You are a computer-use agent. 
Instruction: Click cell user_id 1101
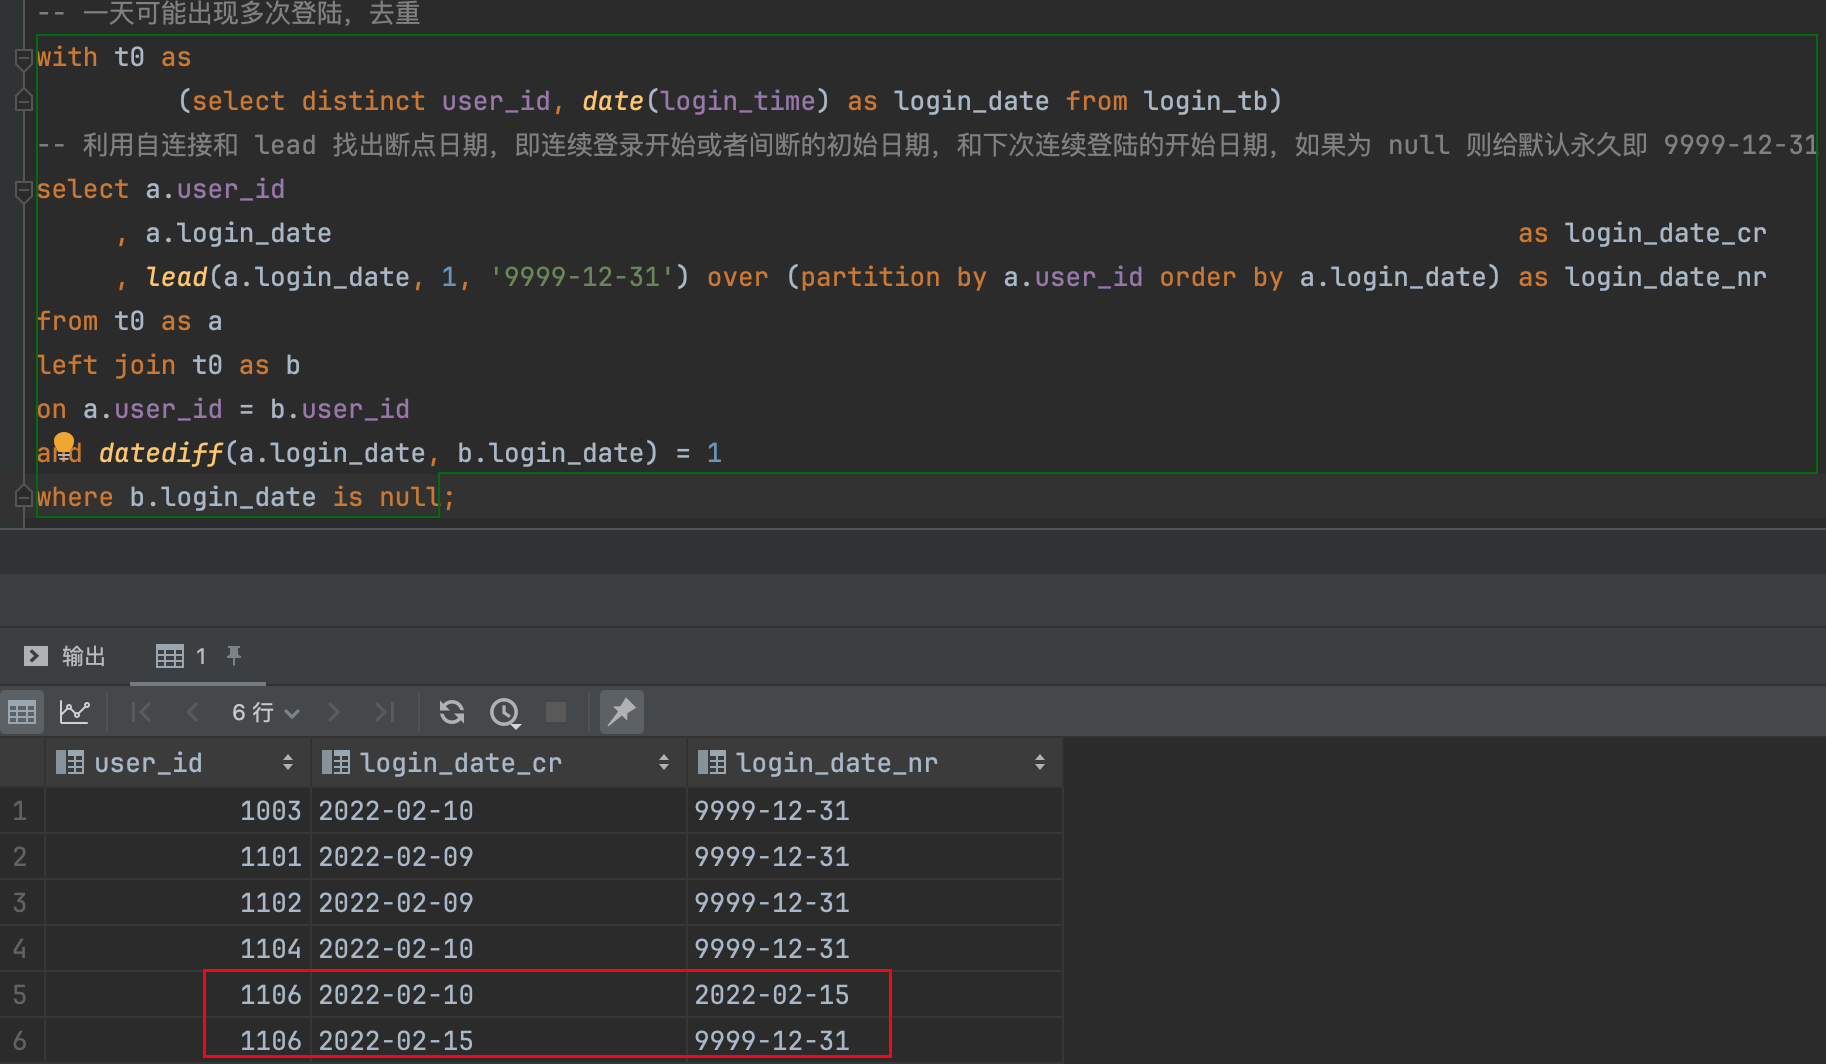click(178, 856)
